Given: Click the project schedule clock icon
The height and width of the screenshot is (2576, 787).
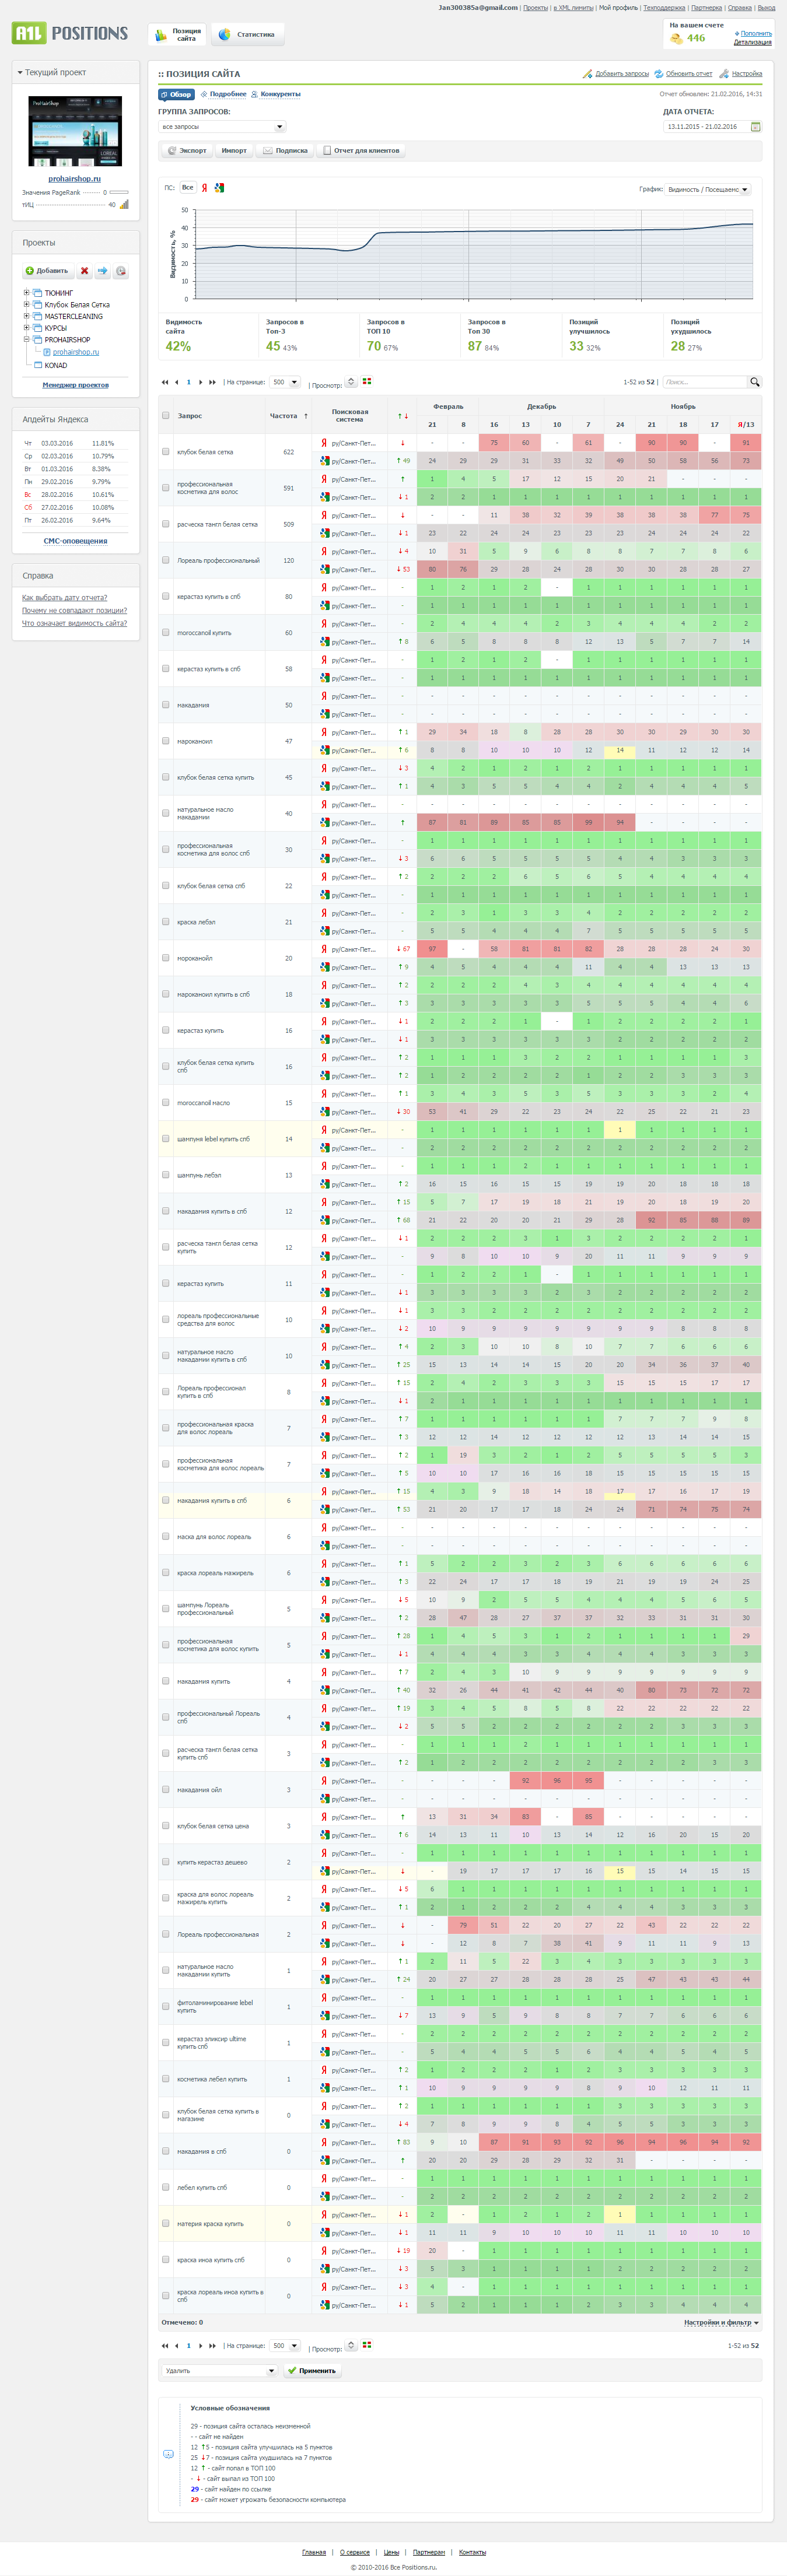Looking at the screenshot, I should pos(120,271).
